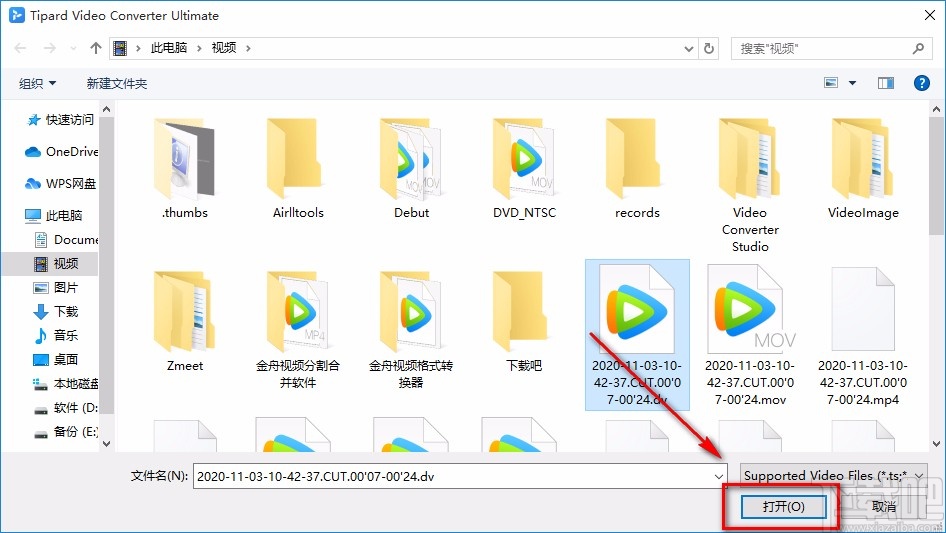Cancel the dialog with 取消
Screen dimensions: 946x533
[x=884, y=506]
